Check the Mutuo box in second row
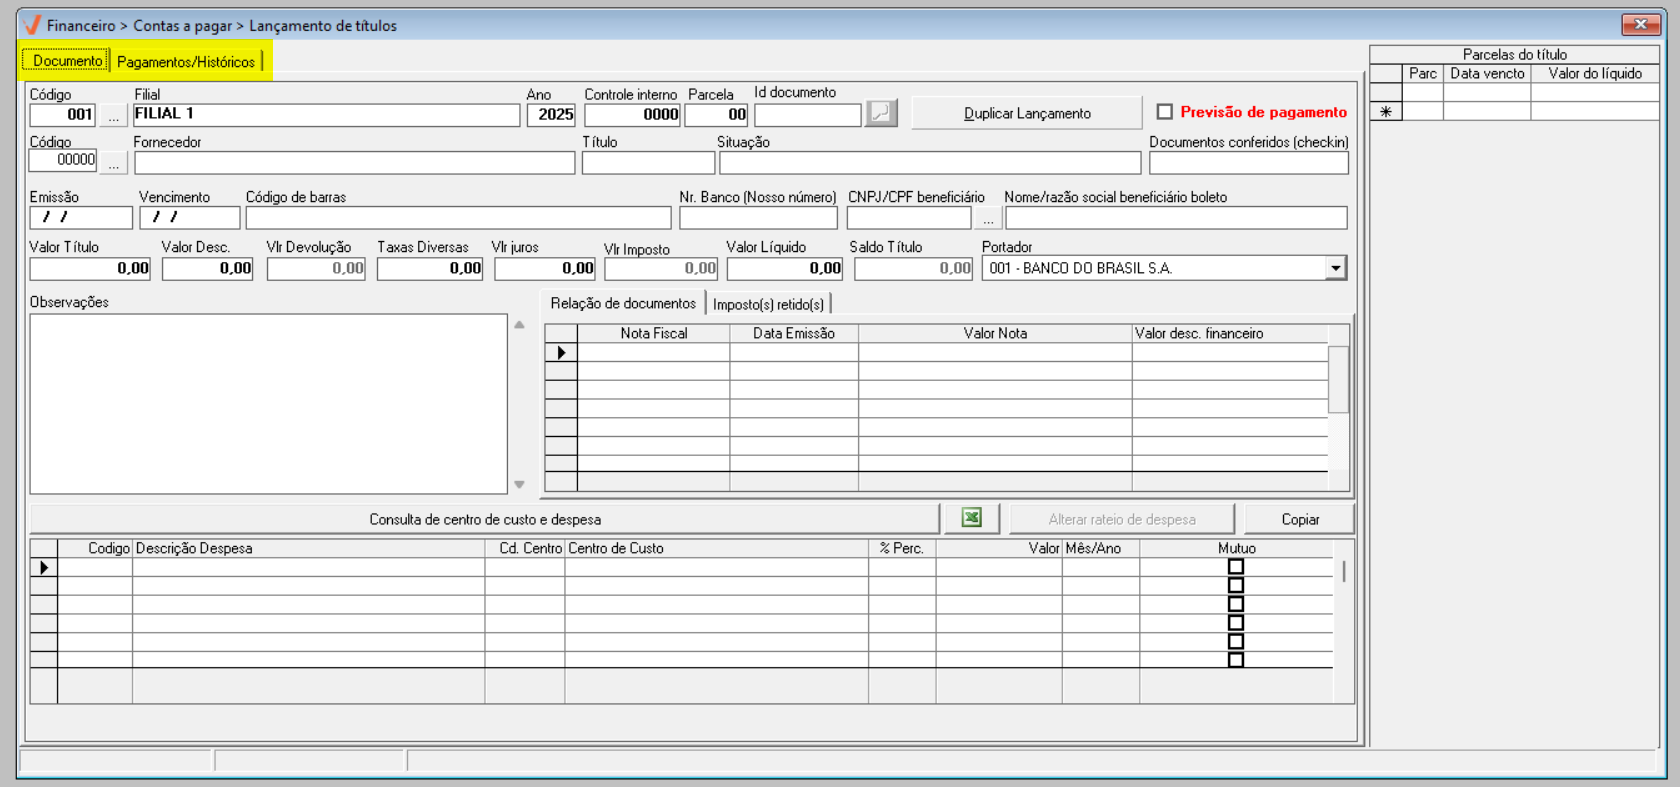 (1236, 585)
